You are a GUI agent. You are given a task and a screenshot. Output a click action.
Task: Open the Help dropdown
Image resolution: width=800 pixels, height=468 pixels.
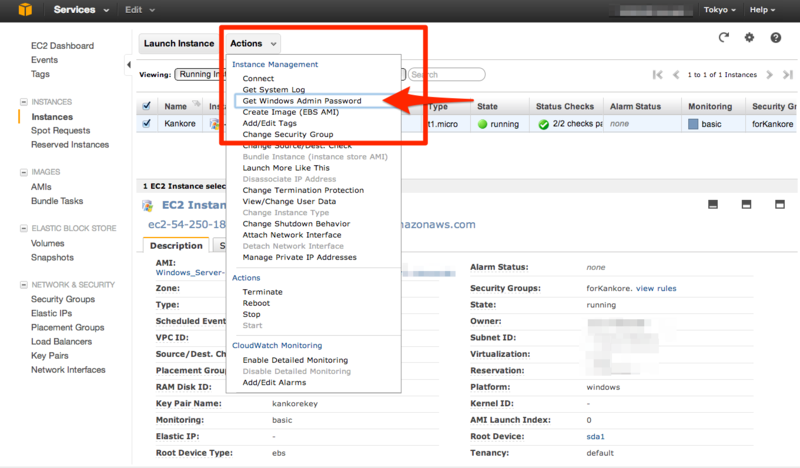[x=762, y=10]
